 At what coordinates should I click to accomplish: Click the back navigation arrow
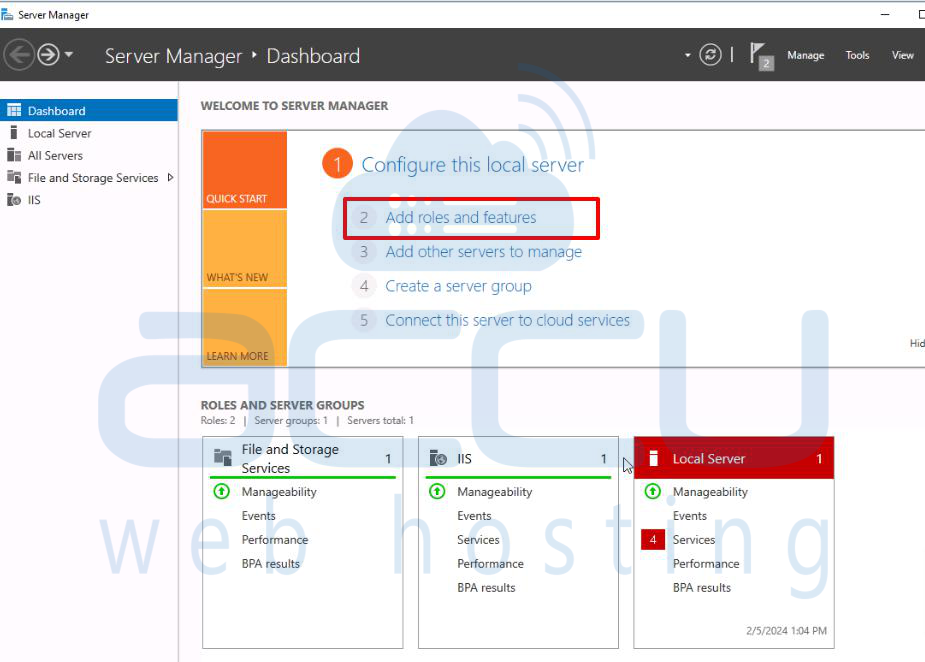pos(19,55)
